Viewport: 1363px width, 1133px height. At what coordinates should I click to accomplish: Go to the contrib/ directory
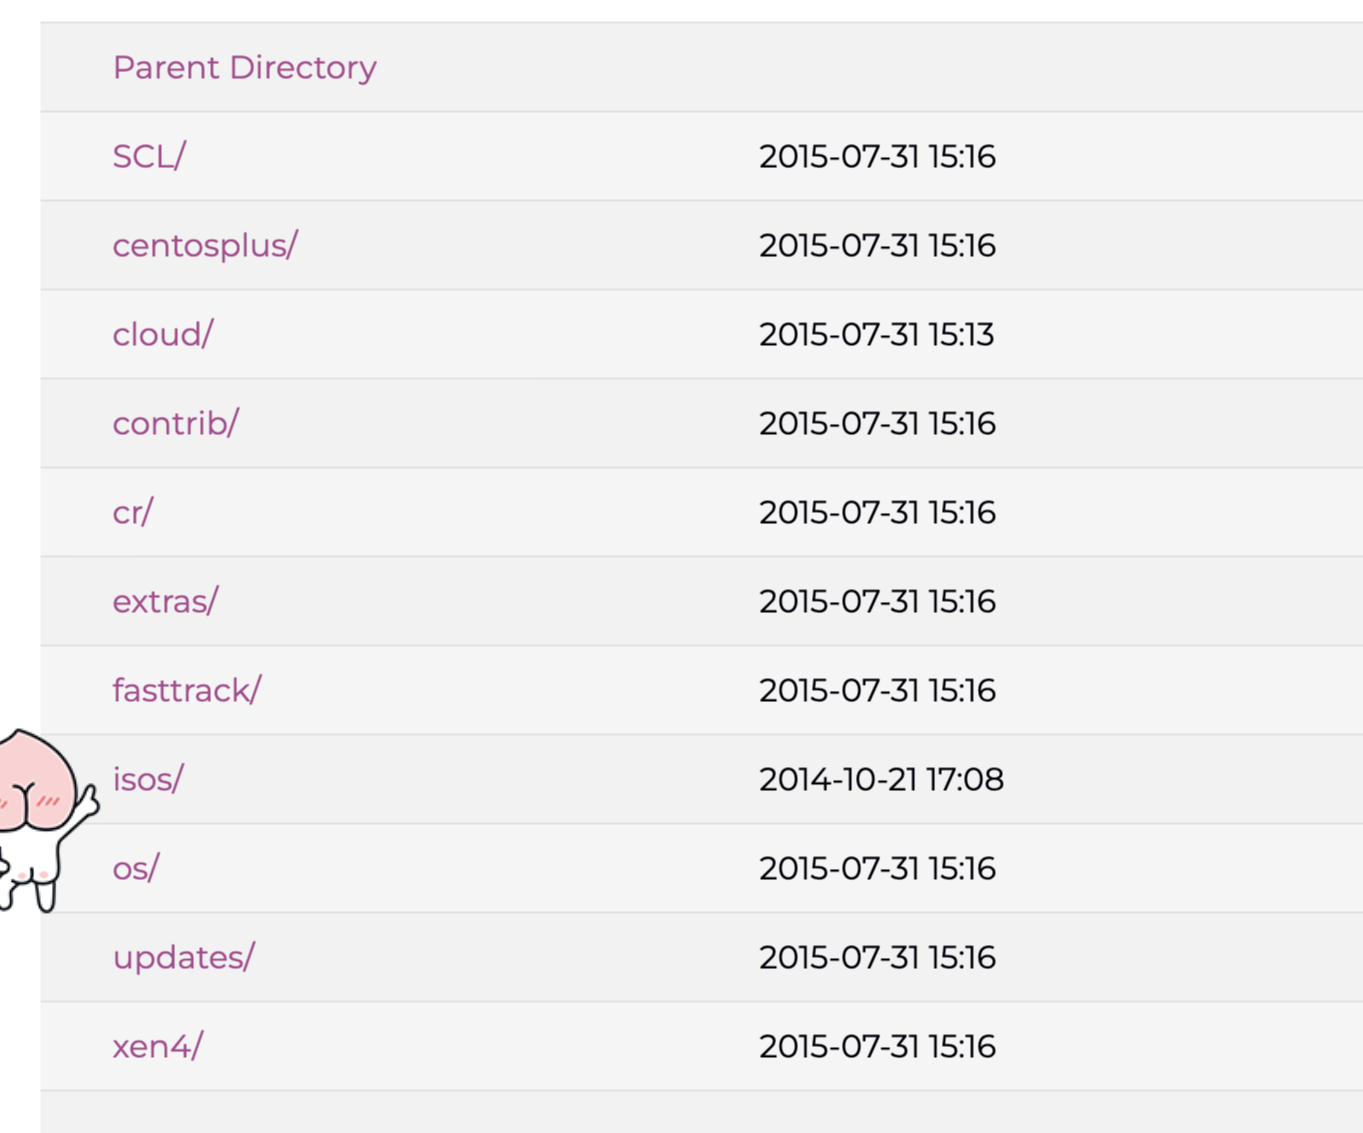(176, 423)
